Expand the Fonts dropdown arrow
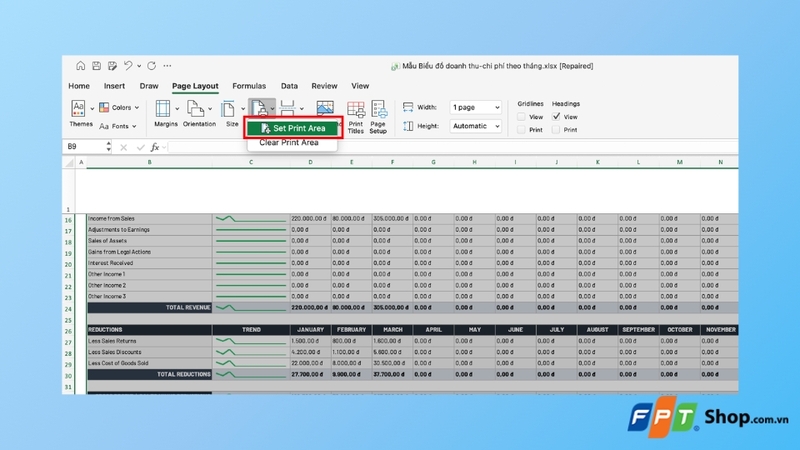 134,127
